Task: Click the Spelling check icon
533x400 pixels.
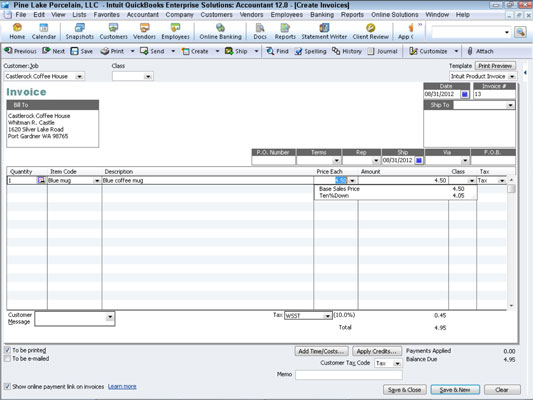Action: [298, 51]
